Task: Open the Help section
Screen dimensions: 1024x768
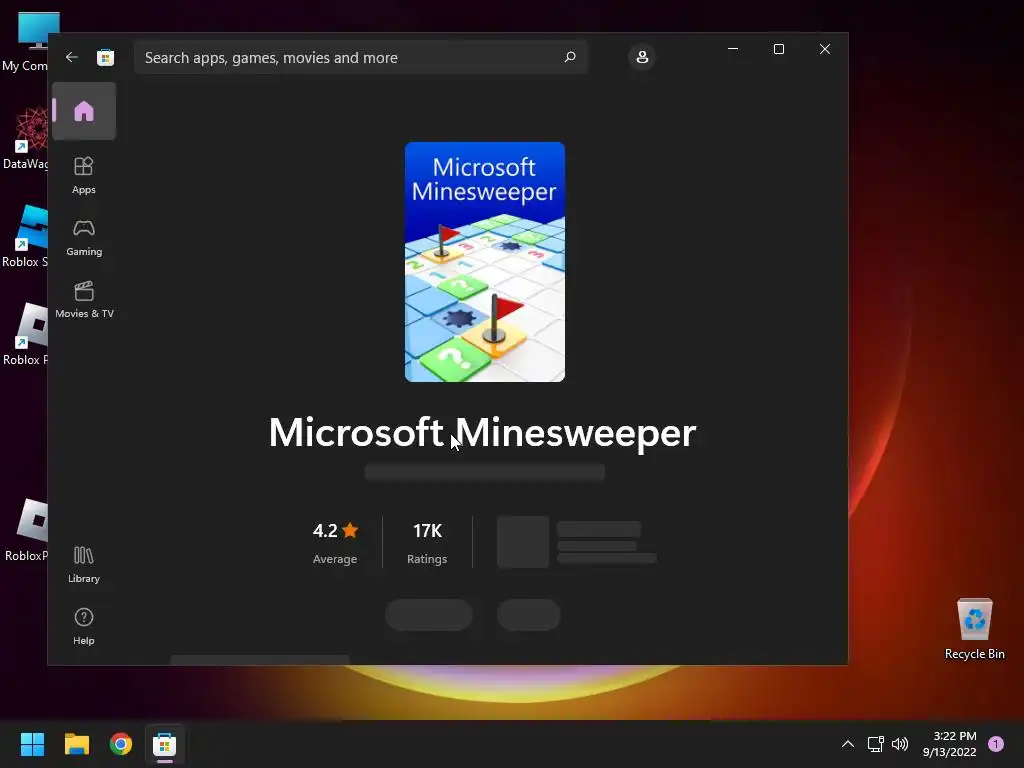Action: point(84,626)
